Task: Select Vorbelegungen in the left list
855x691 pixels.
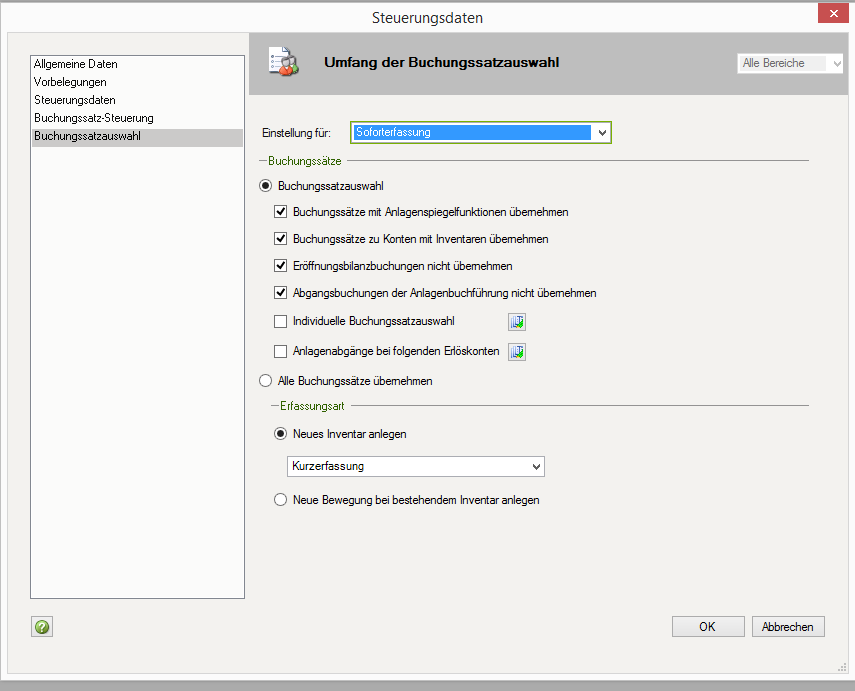Action: [x=70, y=82]
